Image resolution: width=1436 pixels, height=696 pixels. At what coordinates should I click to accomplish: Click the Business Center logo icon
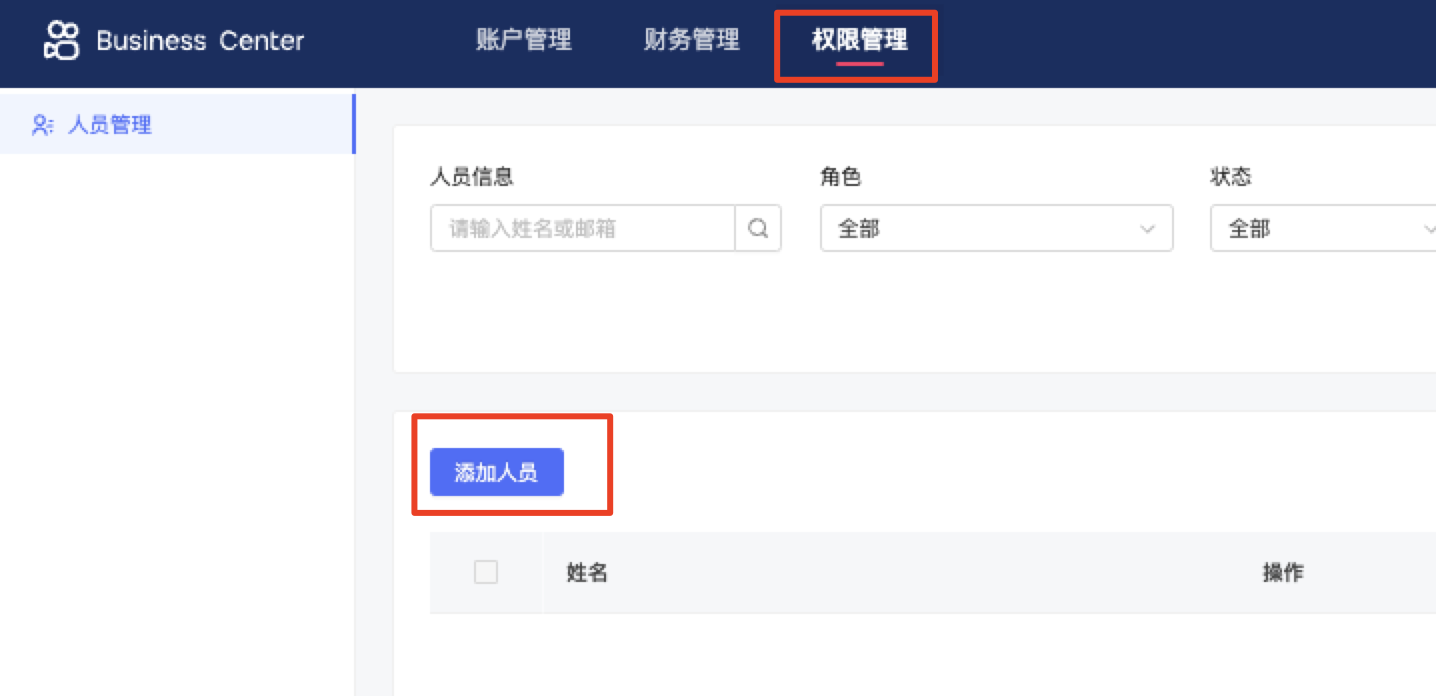click(62, 41)
